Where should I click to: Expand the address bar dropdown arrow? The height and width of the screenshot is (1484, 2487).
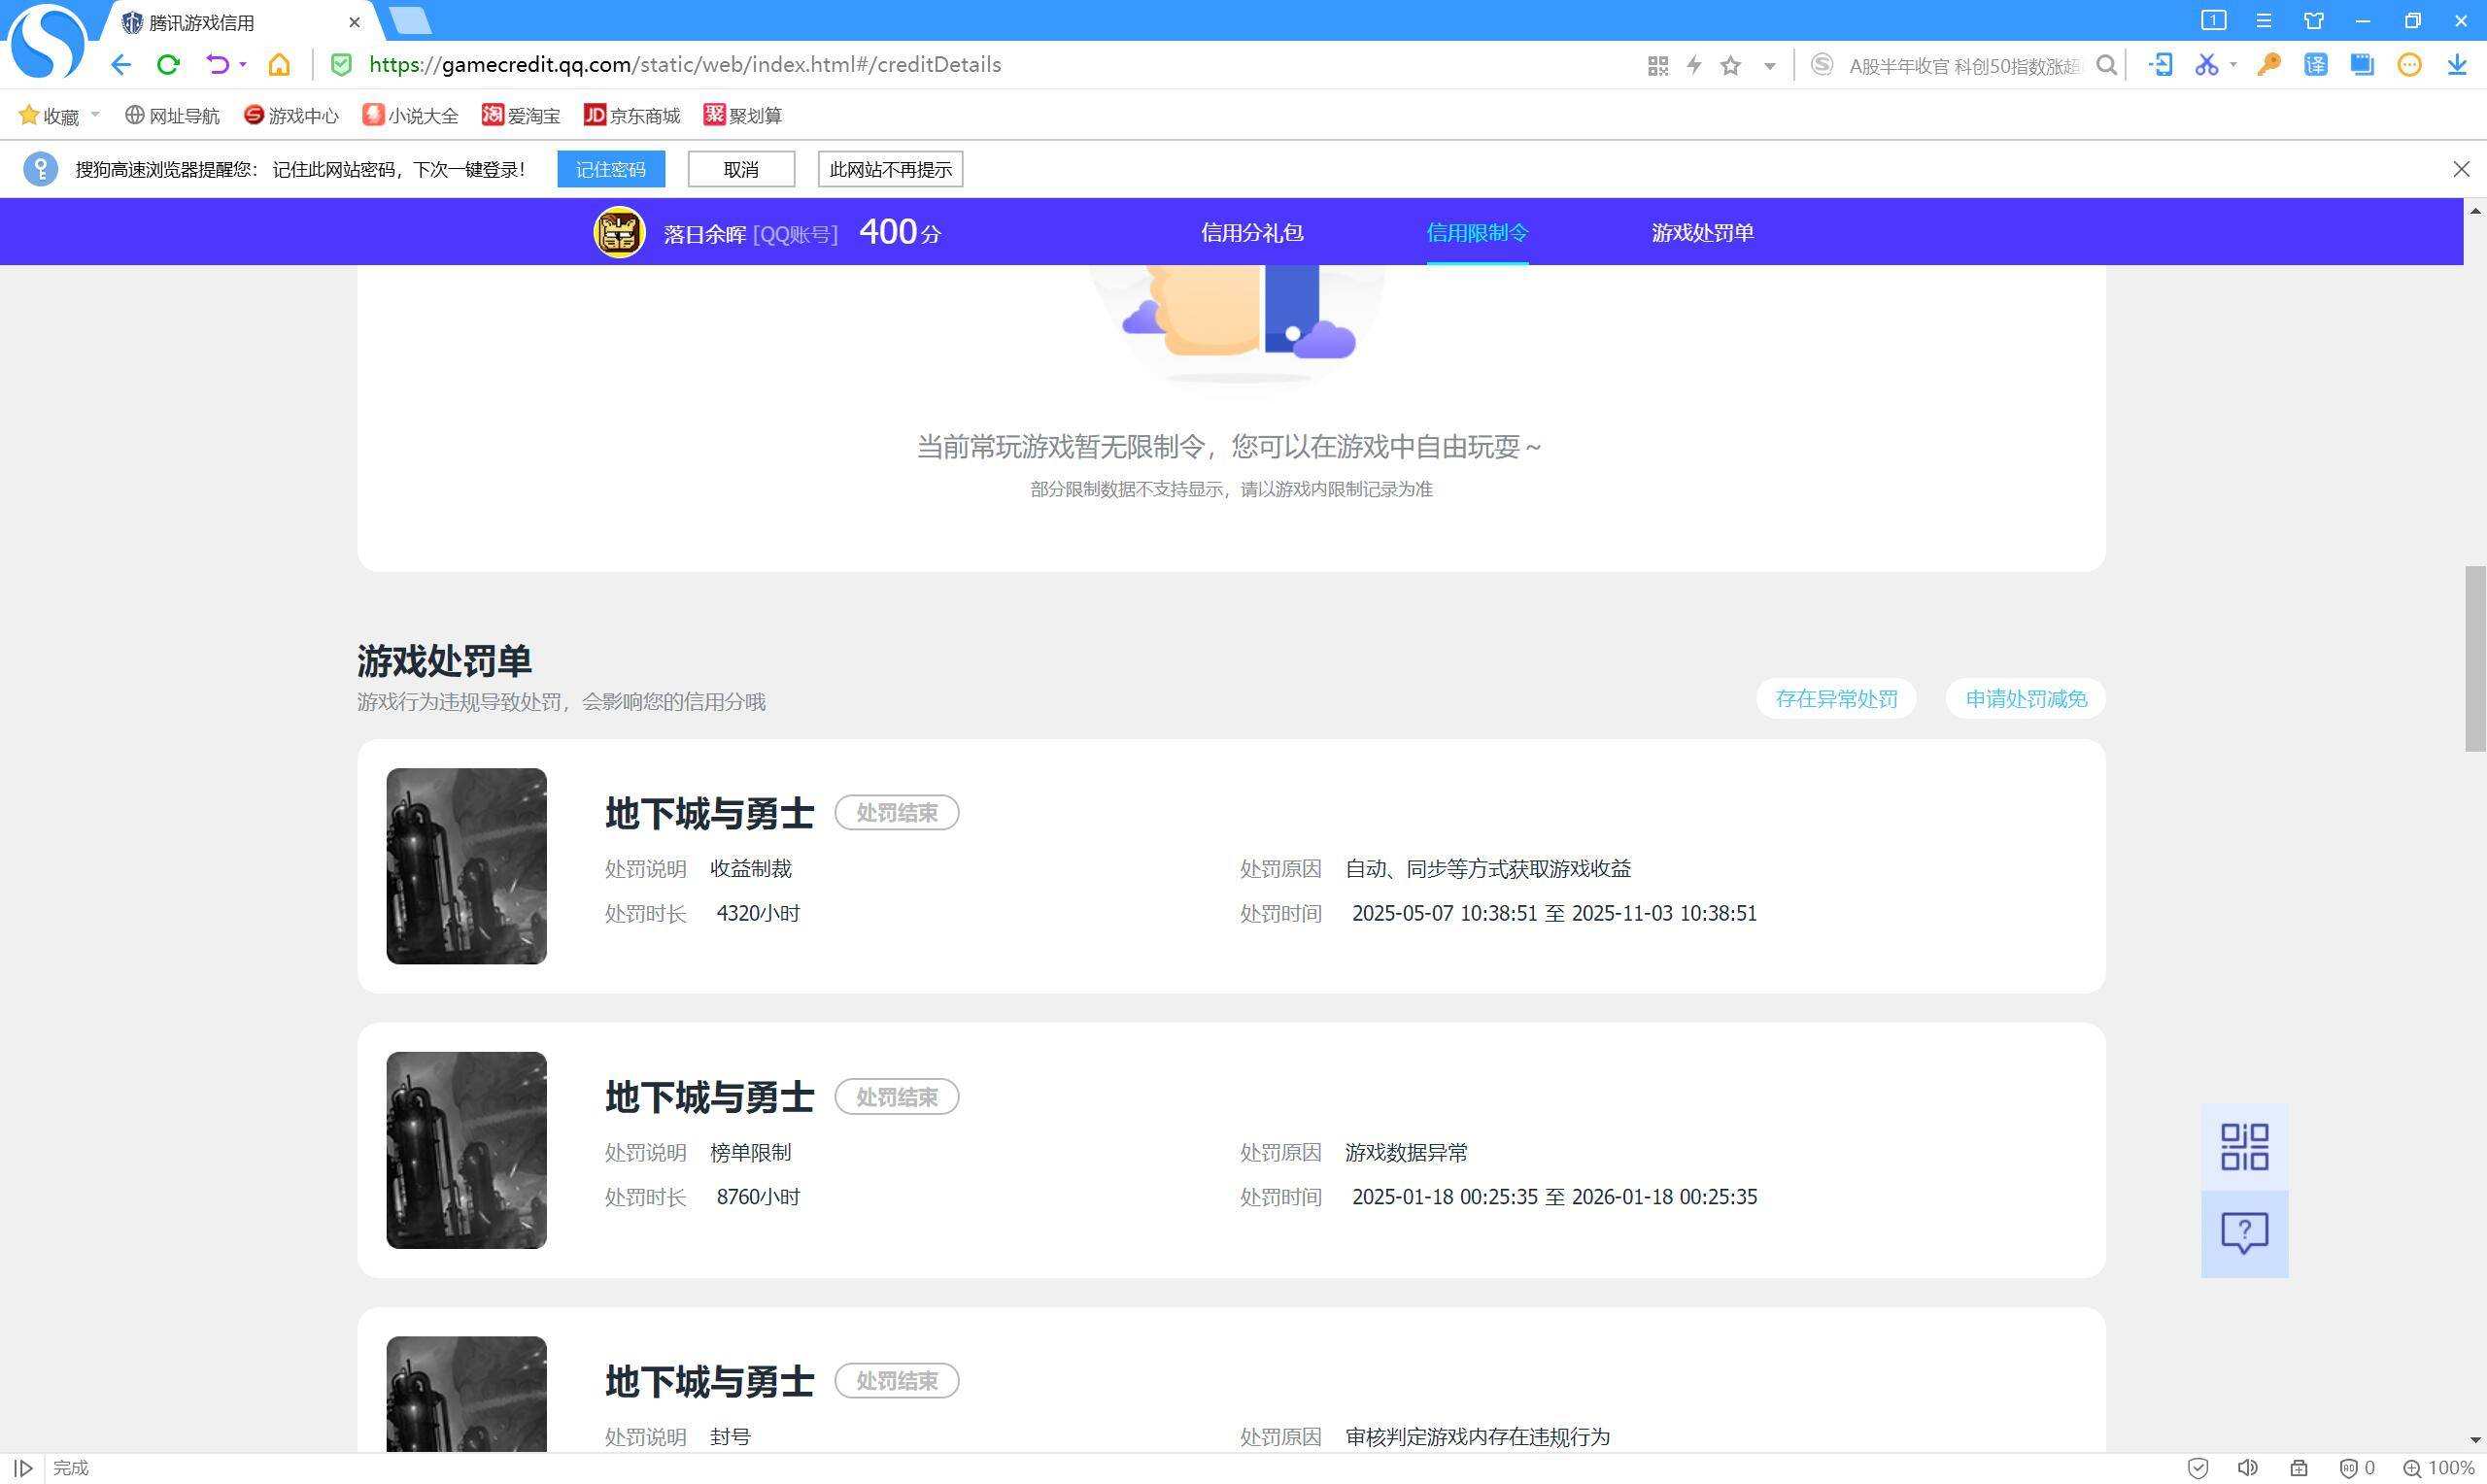pyautogui.click(x=1769, y=67)
